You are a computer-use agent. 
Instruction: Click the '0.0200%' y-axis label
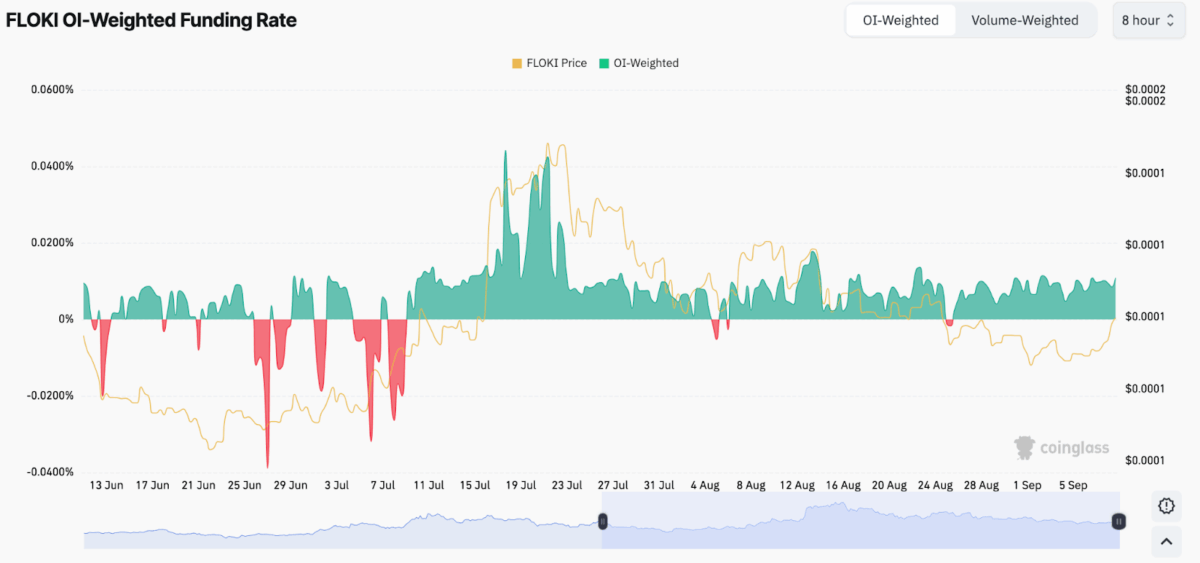point(52,243)
